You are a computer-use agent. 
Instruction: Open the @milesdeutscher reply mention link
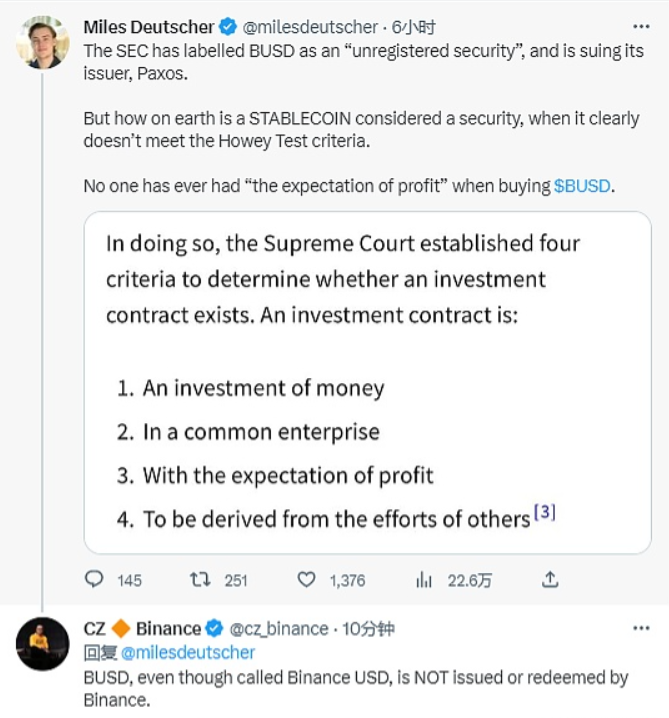(188, 652)
